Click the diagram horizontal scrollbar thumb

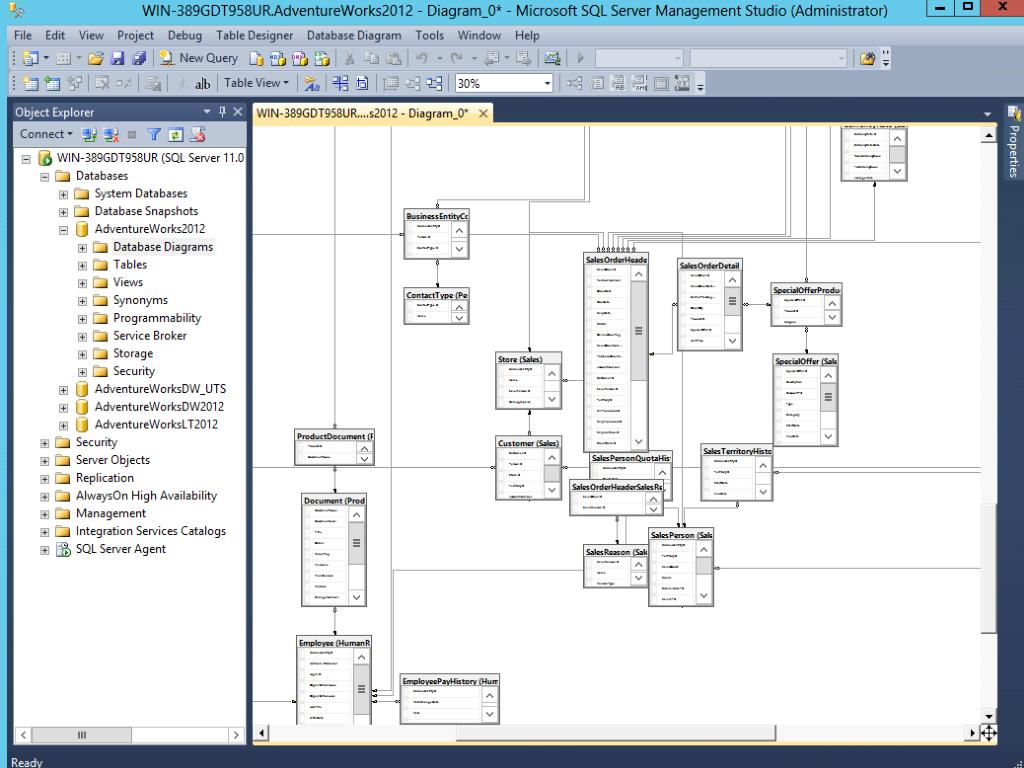(616, 733)
